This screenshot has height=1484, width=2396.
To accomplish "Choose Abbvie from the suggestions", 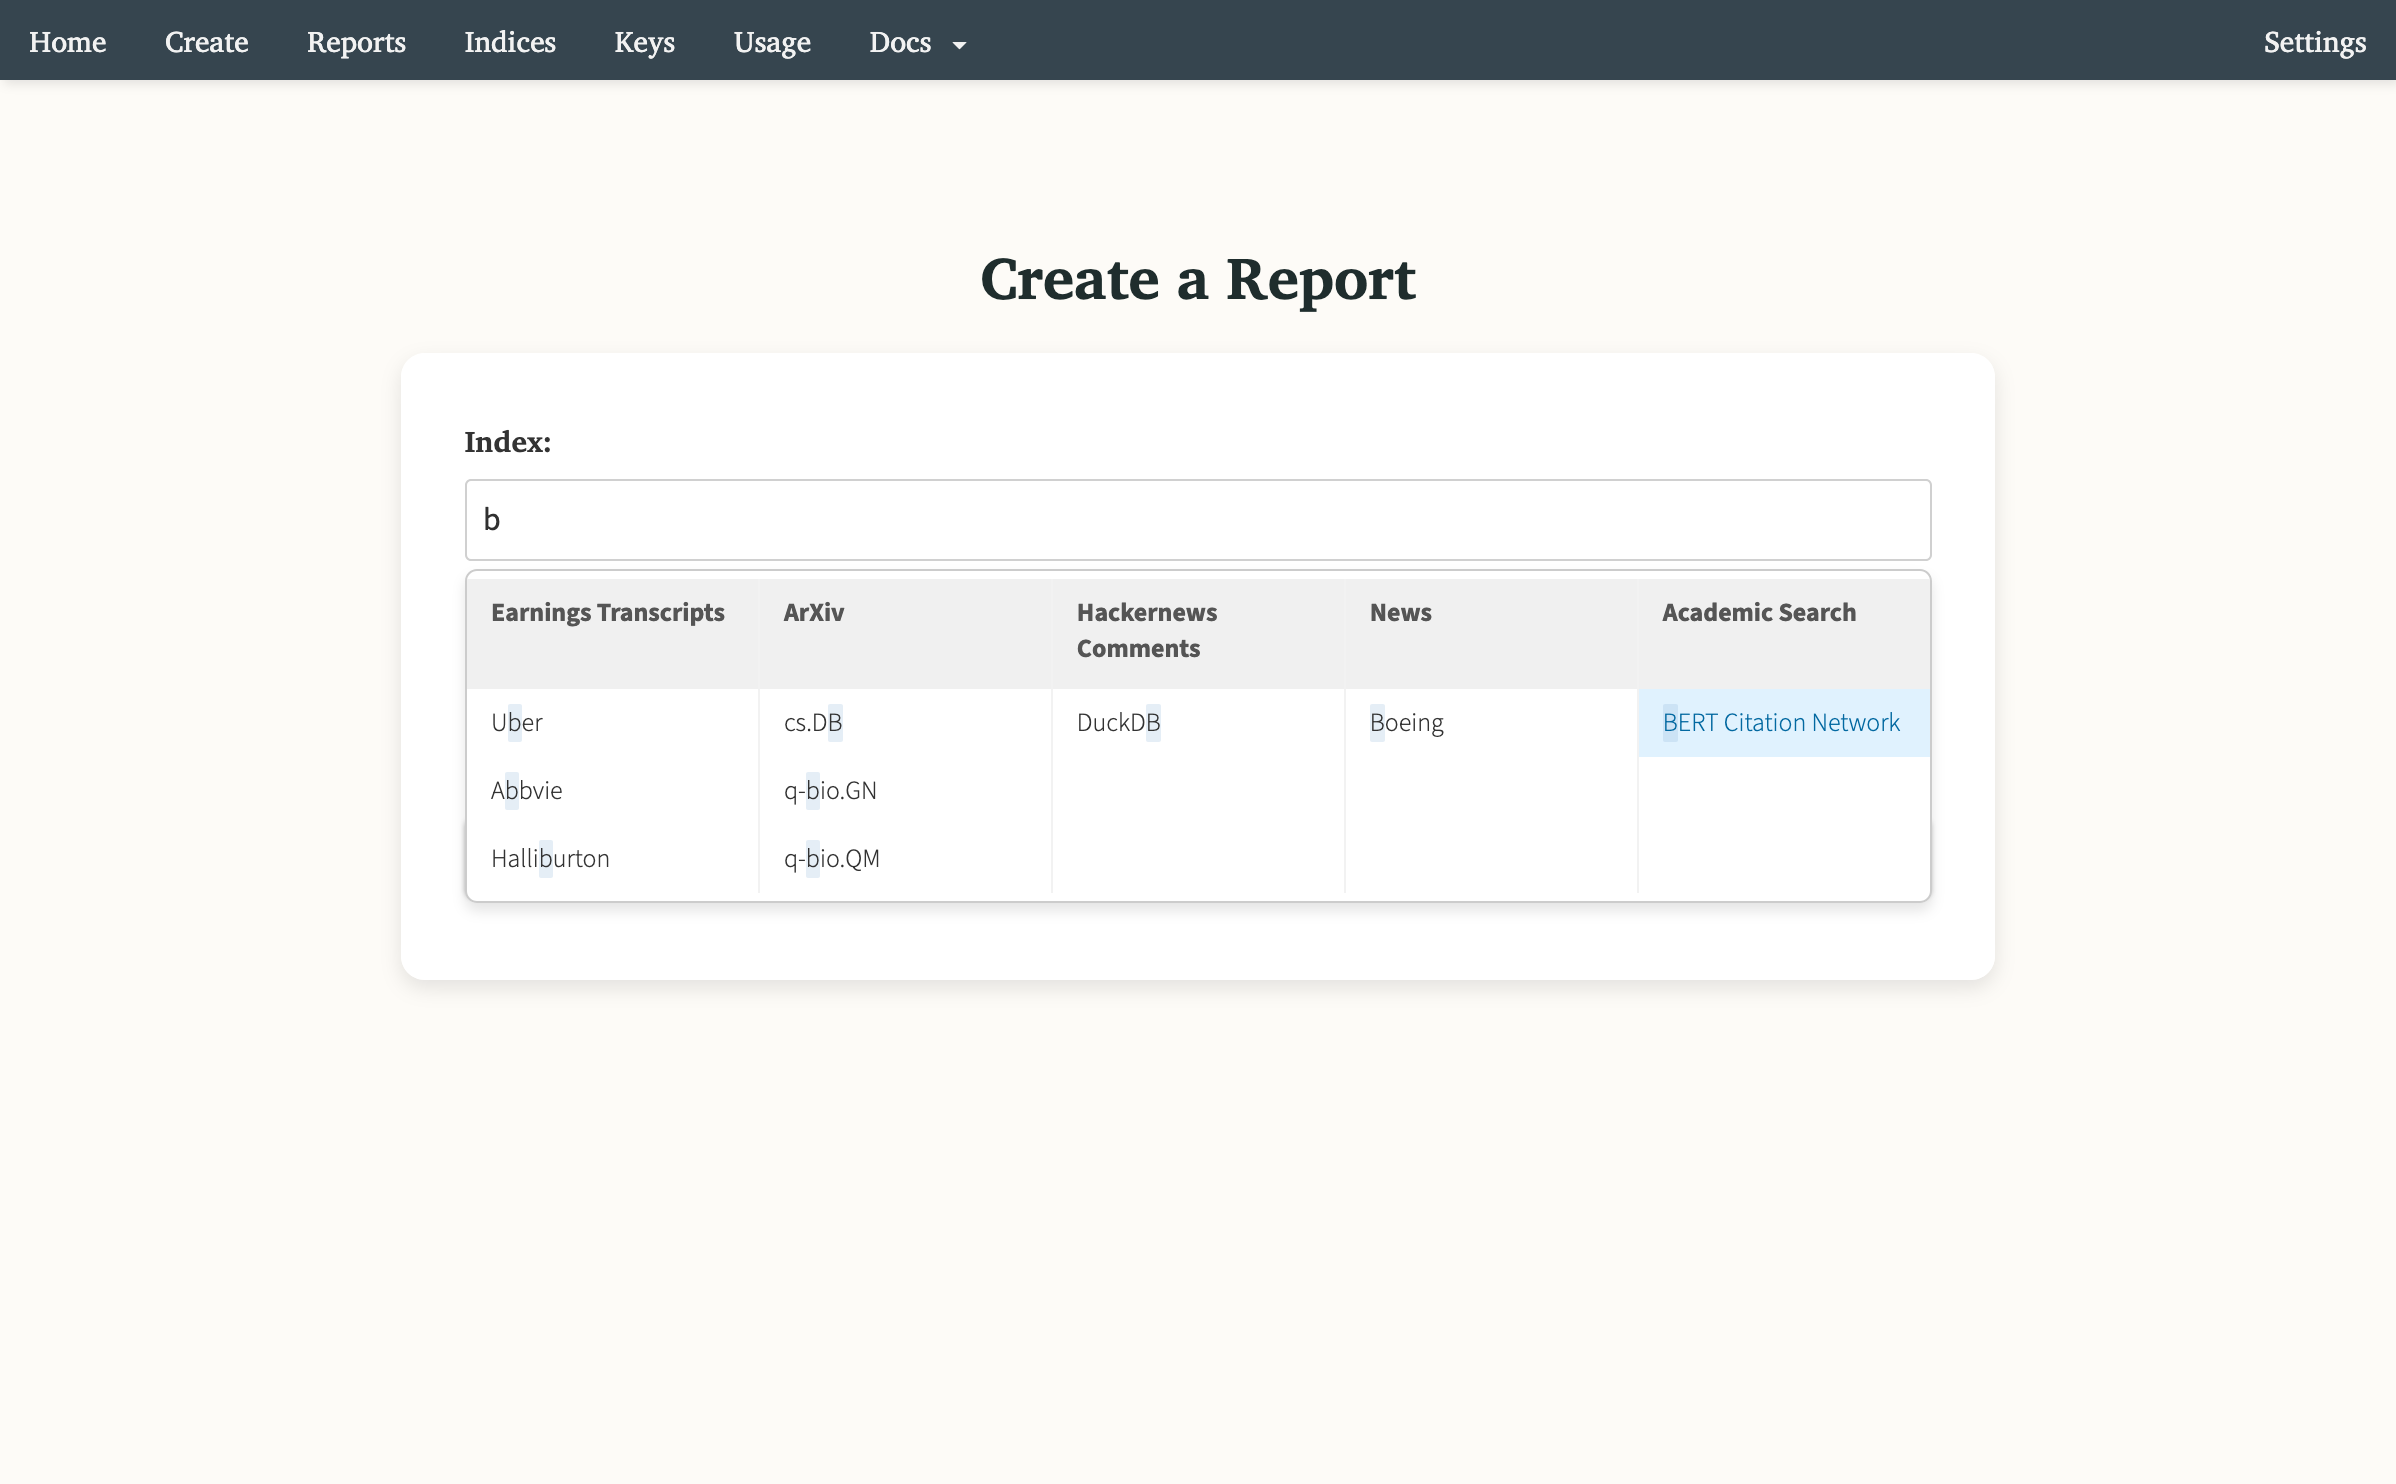I will coord(526,790).
